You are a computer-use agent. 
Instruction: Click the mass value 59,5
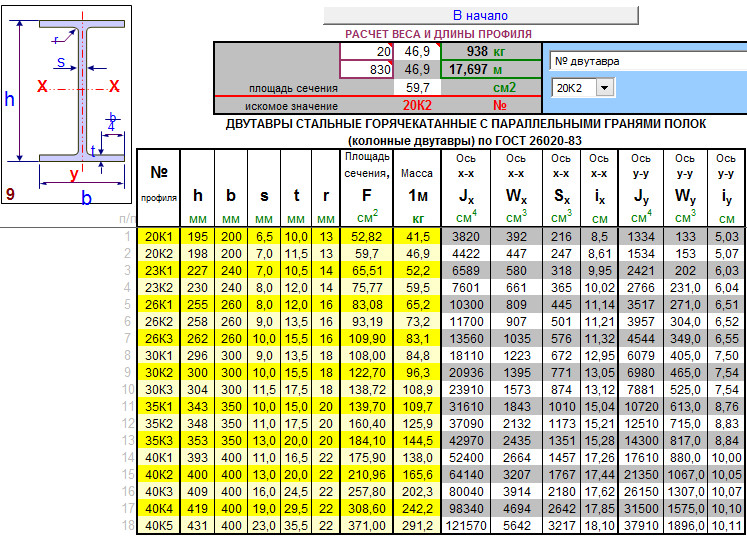[417, 288]
